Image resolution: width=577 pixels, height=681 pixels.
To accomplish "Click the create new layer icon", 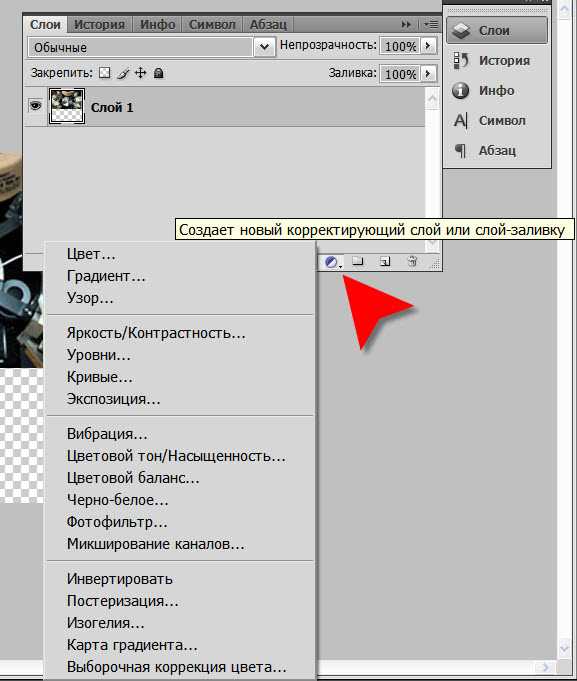I will tap(385, 261).
